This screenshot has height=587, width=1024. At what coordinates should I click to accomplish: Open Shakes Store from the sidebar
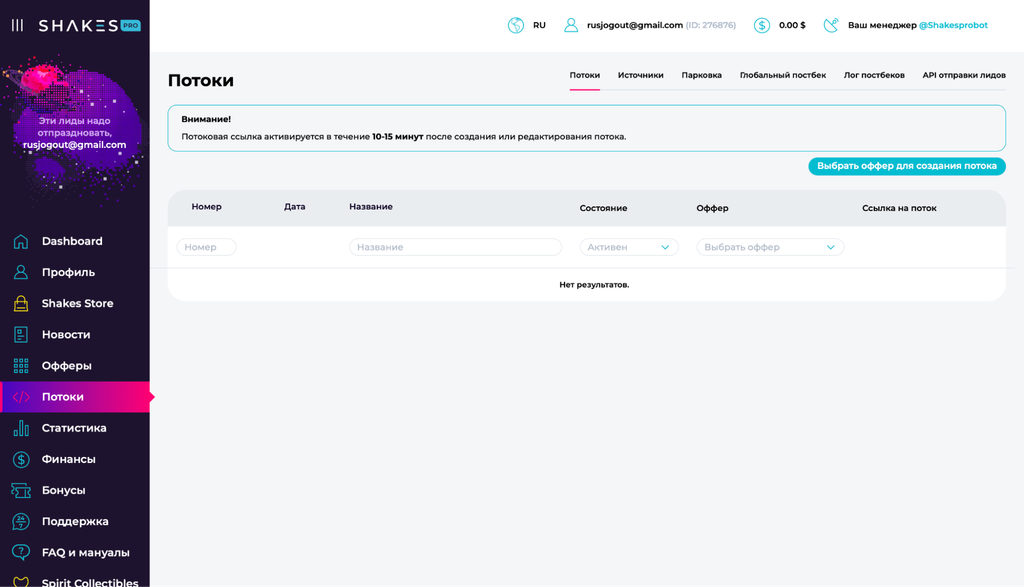(x=77, y=304)
